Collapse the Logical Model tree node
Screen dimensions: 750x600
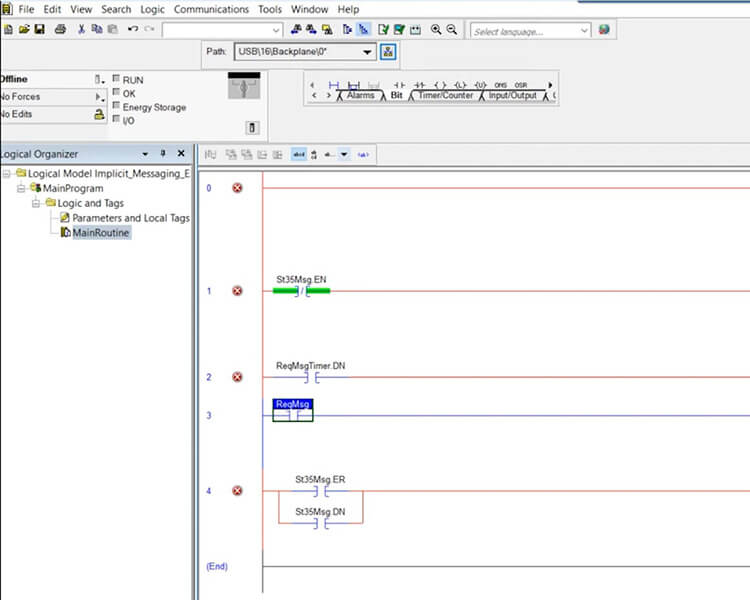pos(6,174)
